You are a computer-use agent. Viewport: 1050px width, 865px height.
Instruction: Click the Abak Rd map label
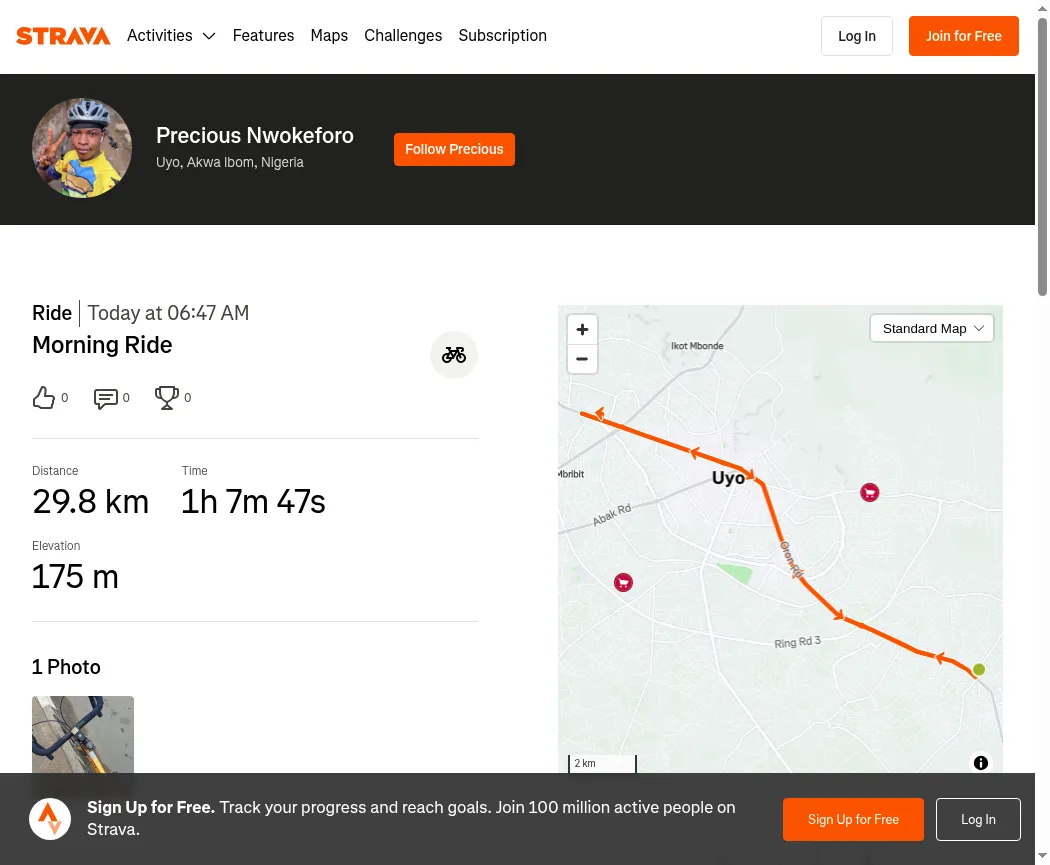pyautogui.click(x=612, y=515)
